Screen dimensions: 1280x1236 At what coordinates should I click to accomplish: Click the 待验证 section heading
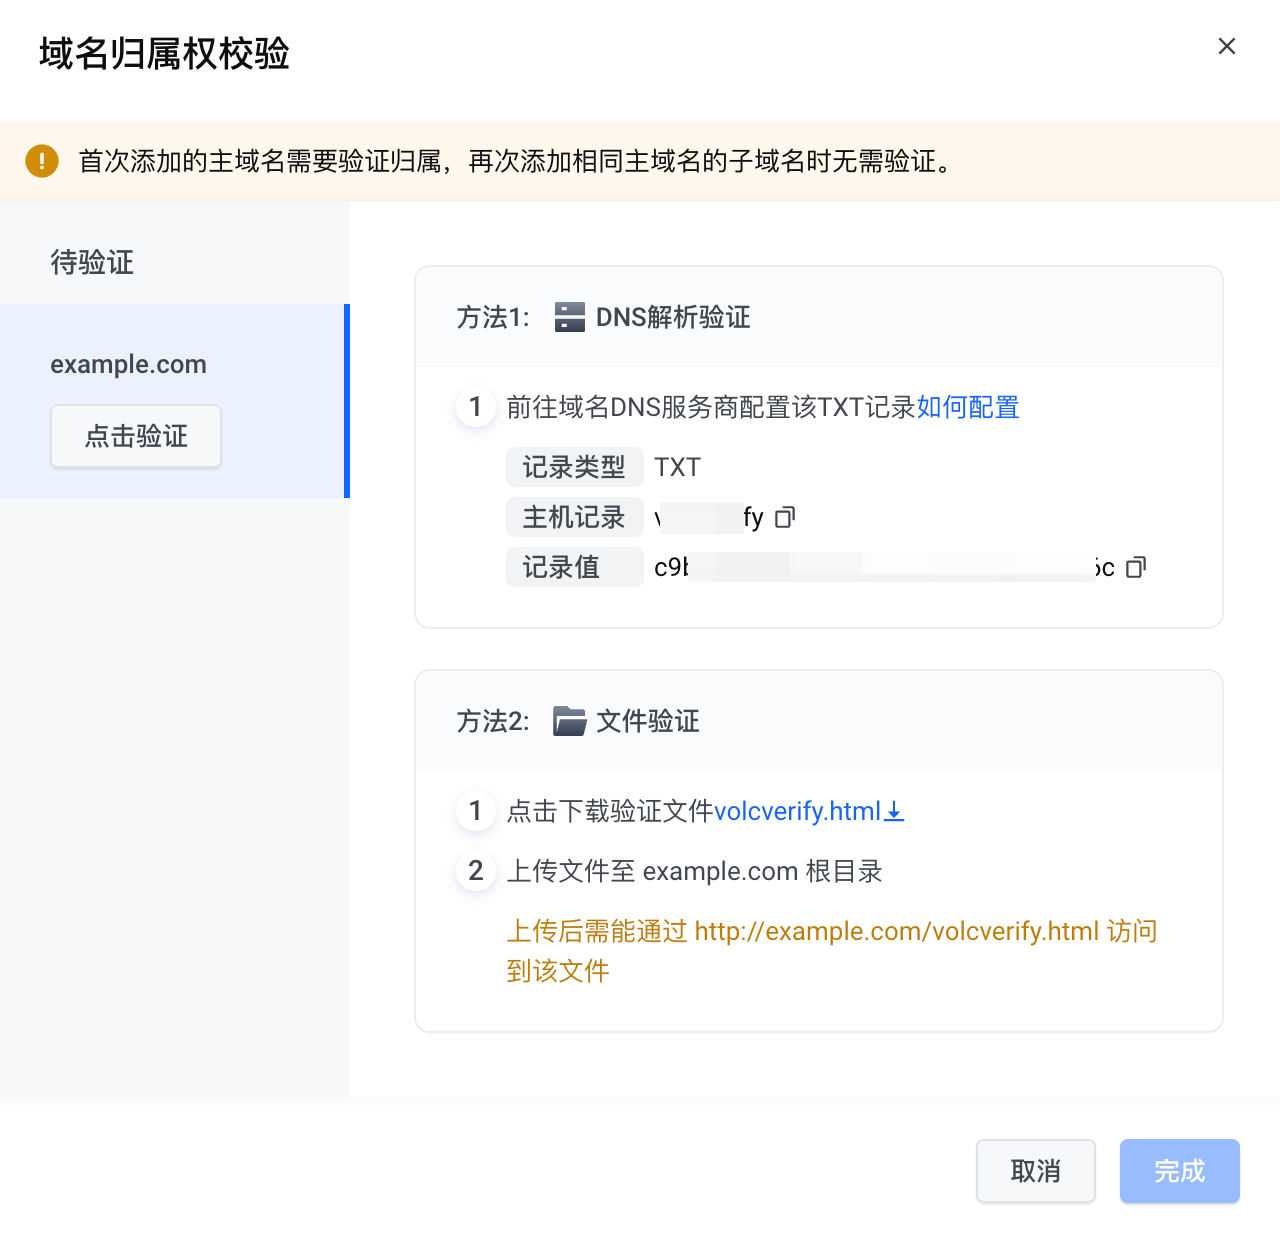pyautogui.click(x=92, y=262)
